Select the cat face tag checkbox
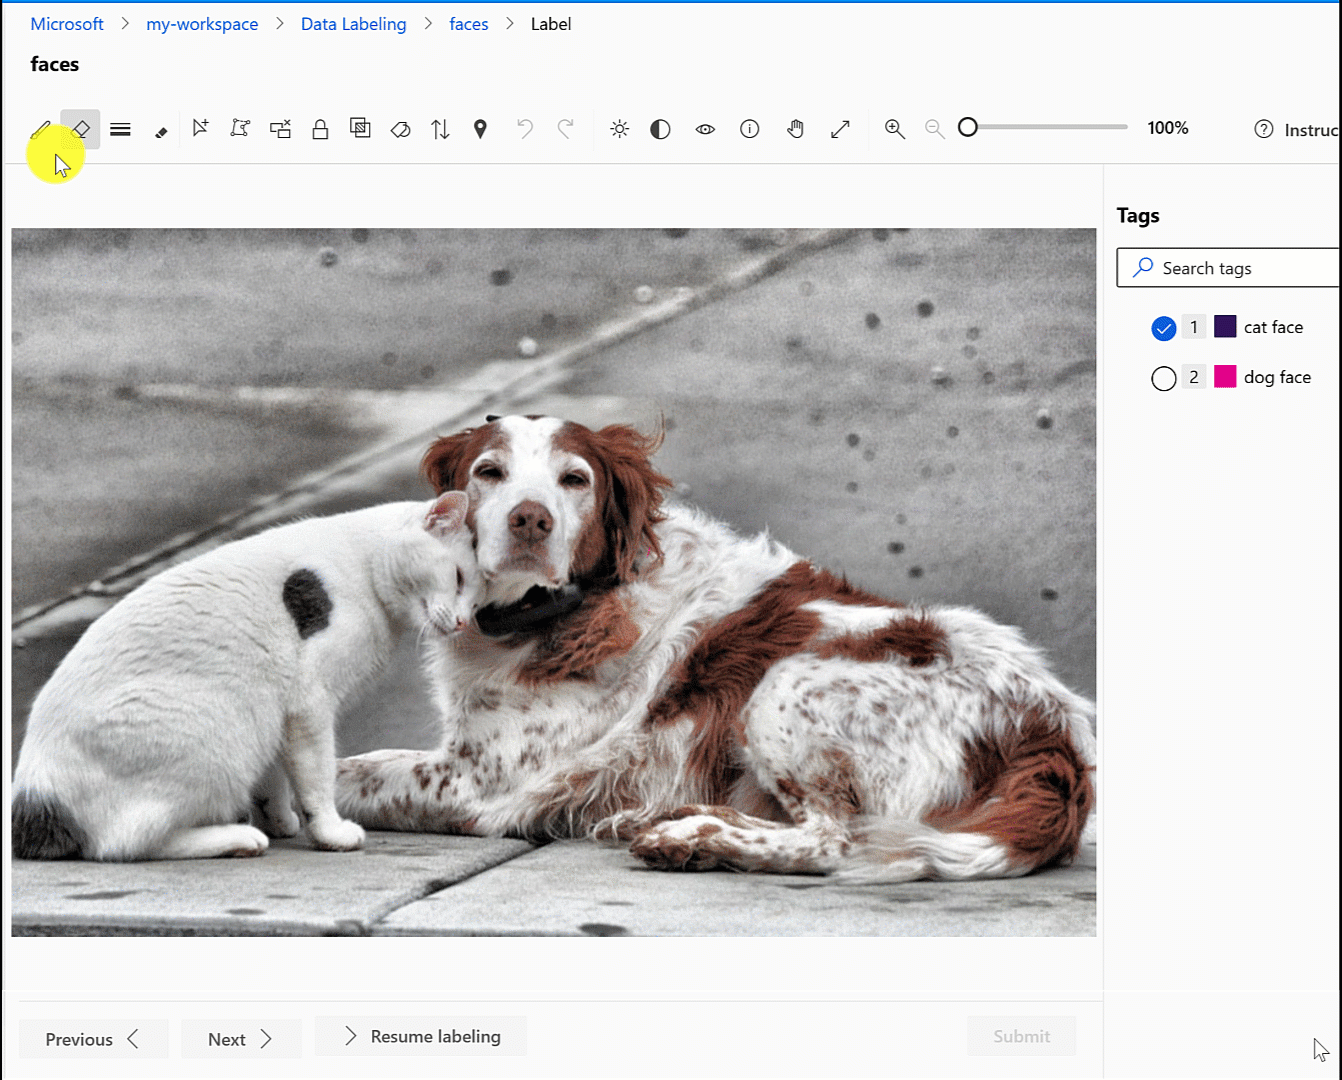The height and width of the screenshot is (1080, 1342). [x=1163, y=328]
